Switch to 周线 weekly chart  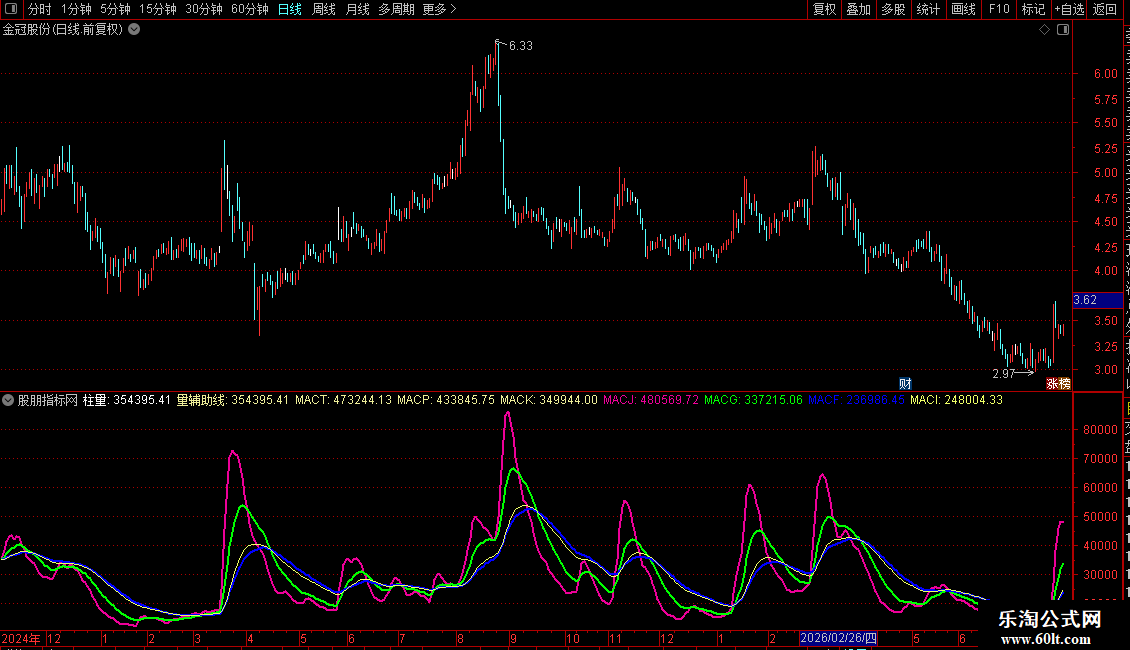(324, 9)
